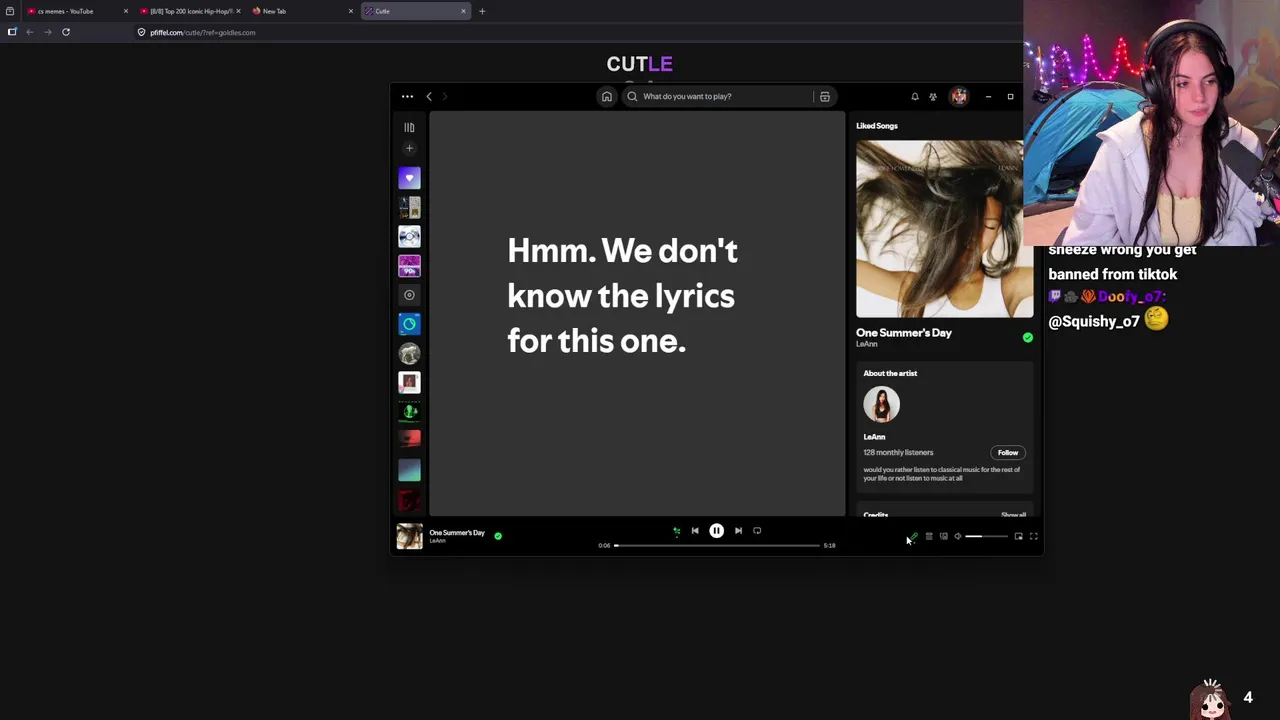1280x720 pixels.
Task: Open the 90s playlist in the sidebar
Action: tap(409, 265)
